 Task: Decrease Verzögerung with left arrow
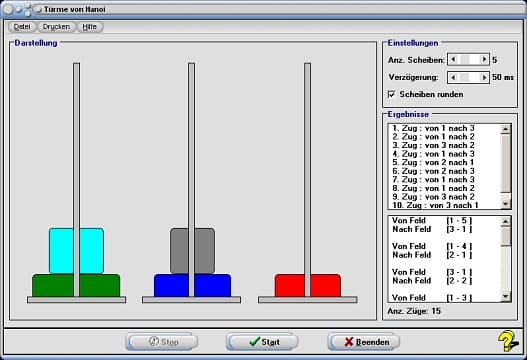point(453,78)
